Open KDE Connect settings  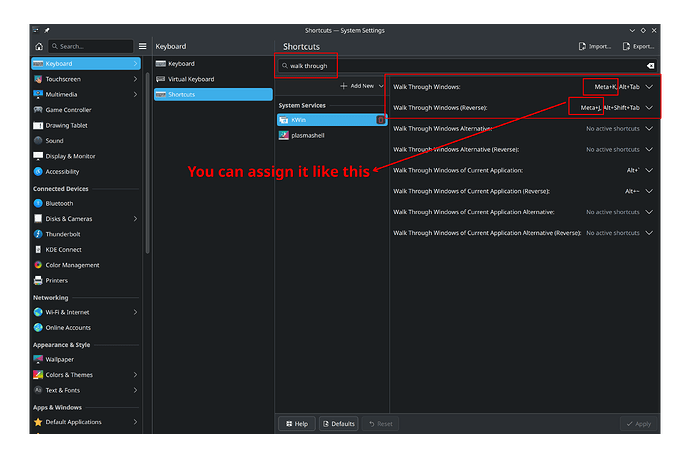tap(86, 249)
